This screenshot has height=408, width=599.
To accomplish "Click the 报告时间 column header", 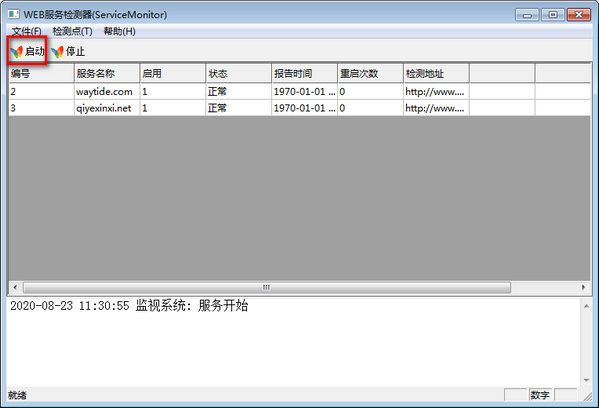I will coord(304,73).
